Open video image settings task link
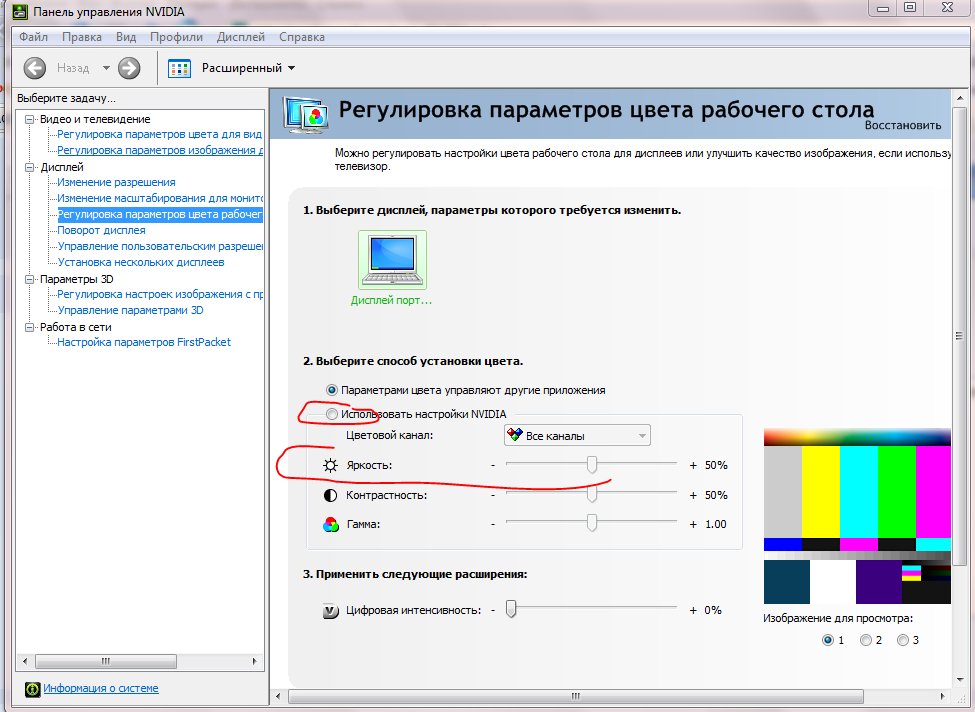Screen dimensions: 975x712 click(x=160, y=150)
